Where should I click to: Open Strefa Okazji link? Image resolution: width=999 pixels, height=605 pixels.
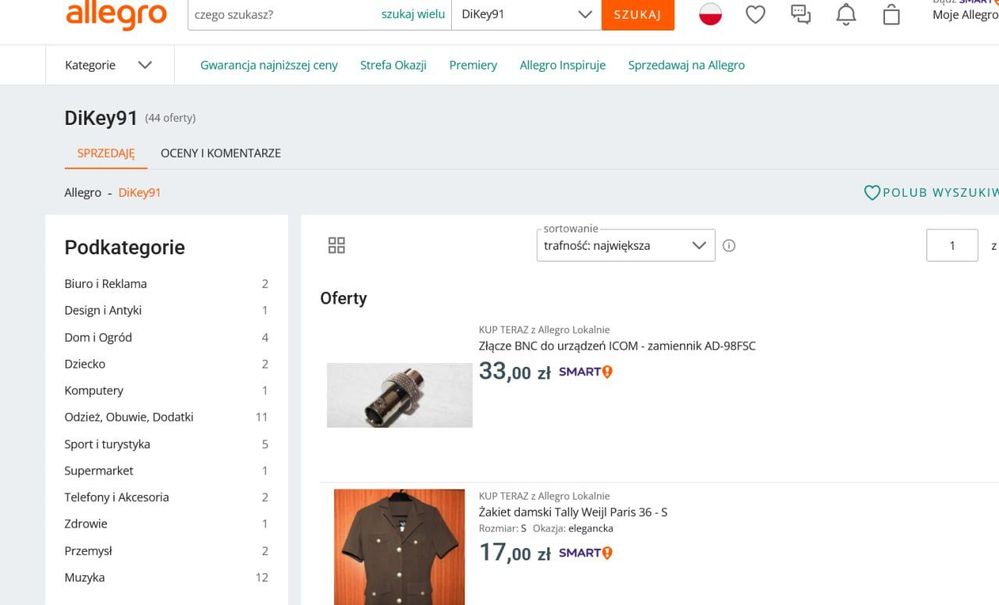point(393,65)
